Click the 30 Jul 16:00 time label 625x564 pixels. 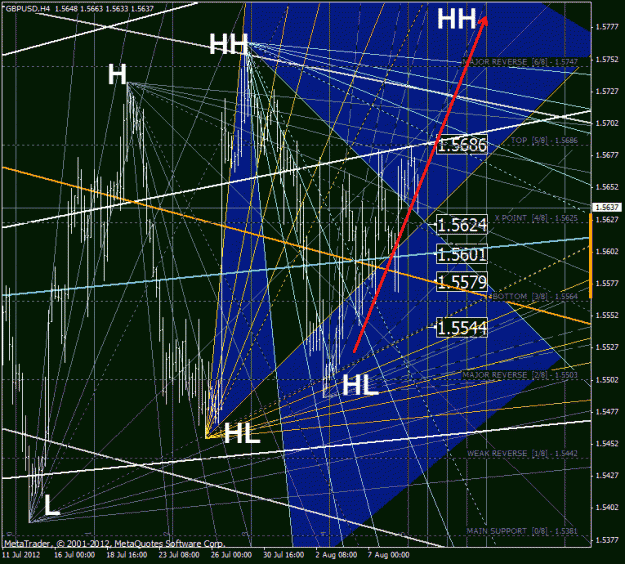coord(283,555)
